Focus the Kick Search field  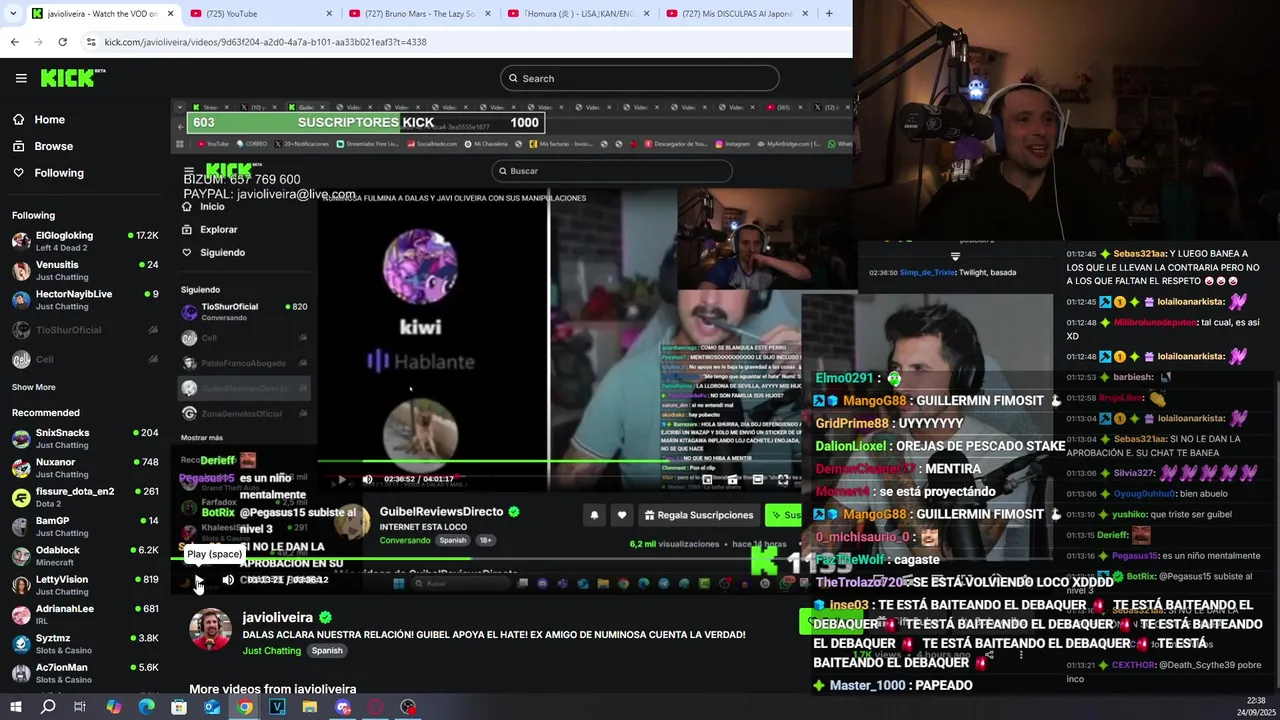click(x=640, y=78)
